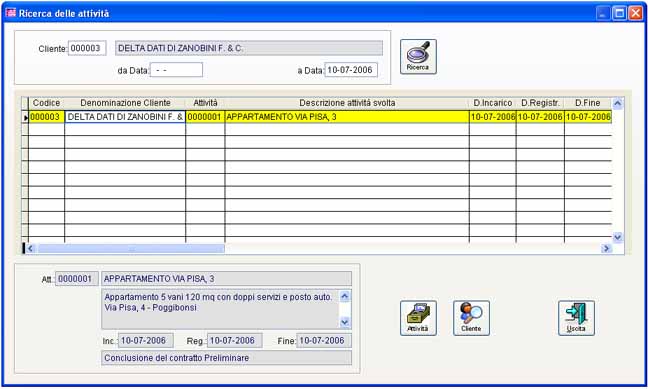The height and width of the screenshot is (389, 648).
Task: Click the grid's horizontal scroll right arrow
Action: click(606, 248)
